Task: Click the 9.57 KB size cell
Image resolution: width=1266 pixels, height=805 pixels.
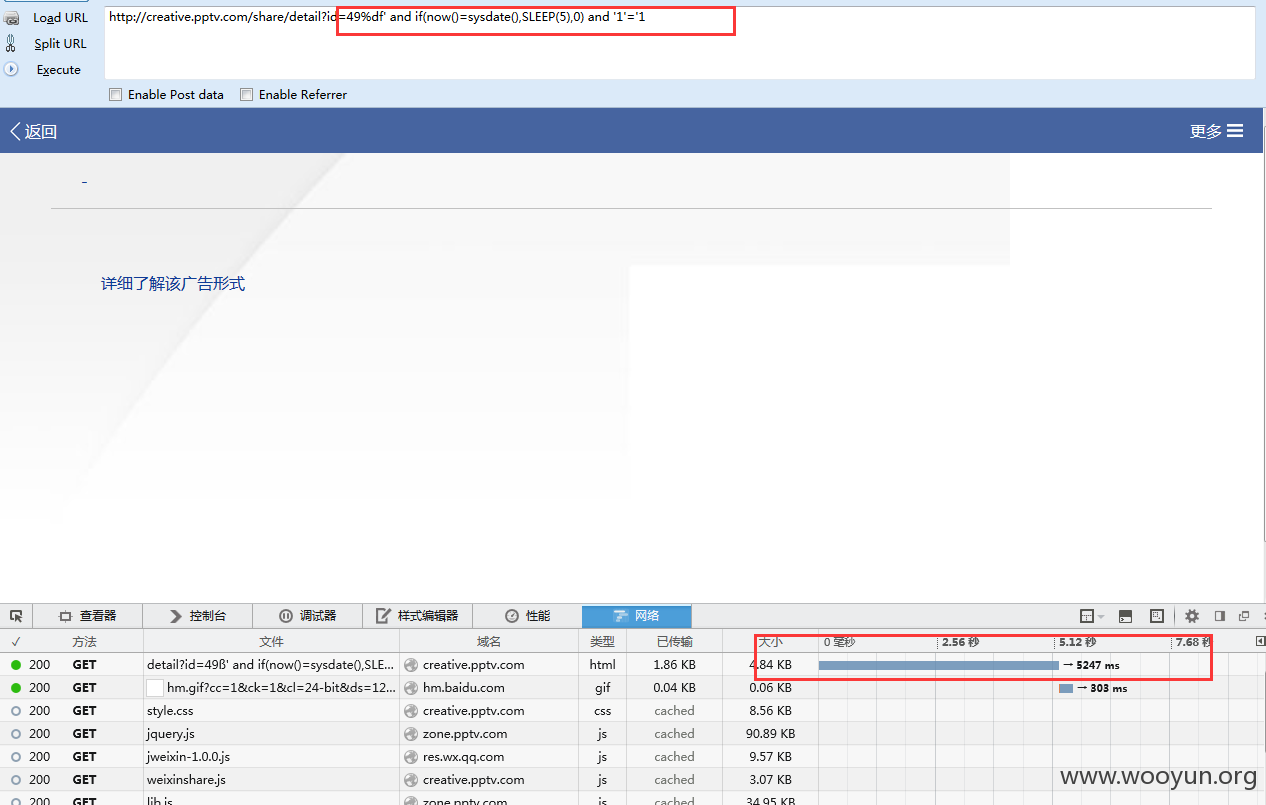Action: click(x=771, y=757)
